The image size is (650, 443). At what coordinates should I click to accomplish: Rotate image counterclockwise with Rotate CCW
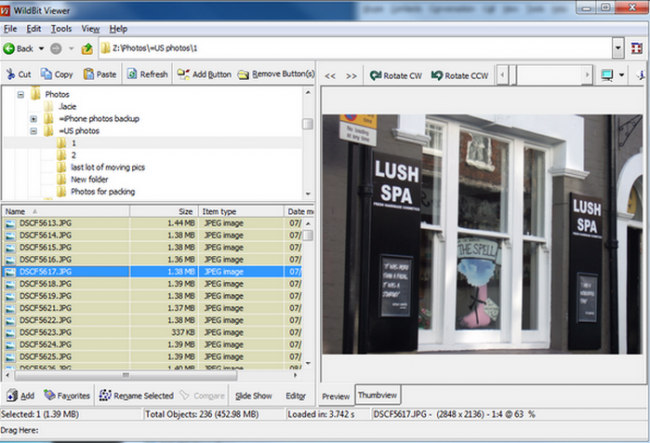pos(460,76)
